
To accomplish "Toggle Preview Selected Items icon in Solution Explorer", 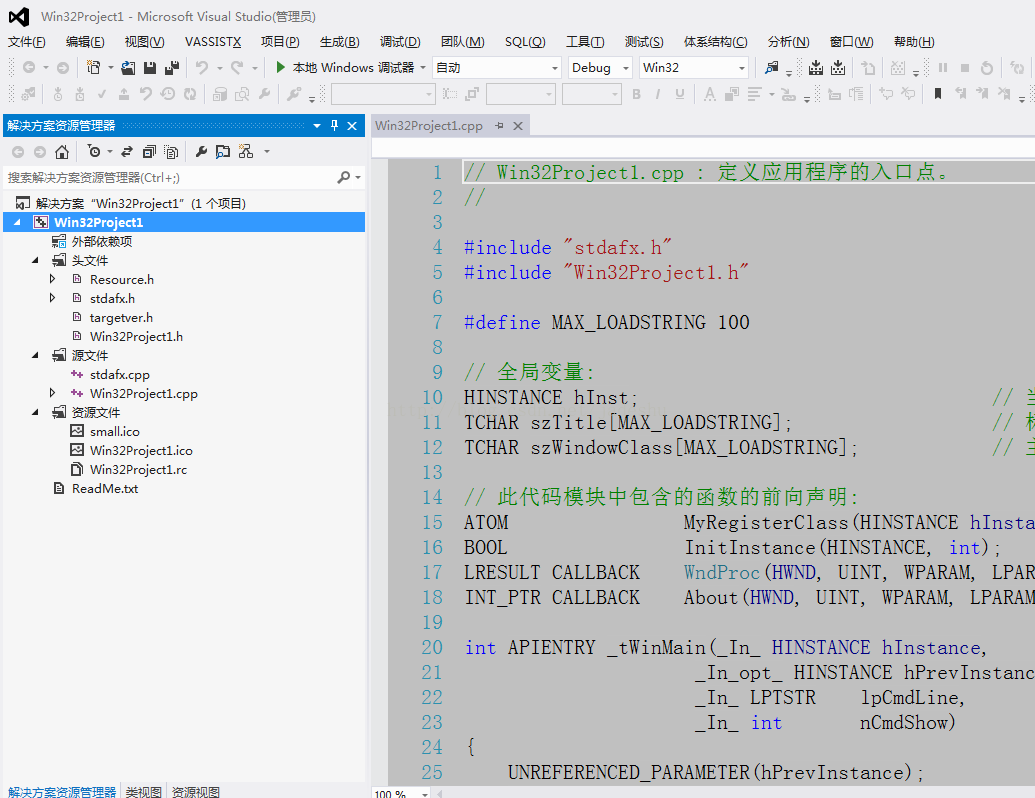I will click(x=223, y=152).
